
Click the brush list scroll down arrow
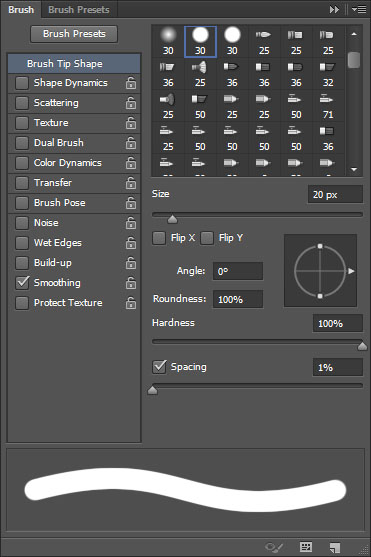pyautogui.click(x=354, y=169)
